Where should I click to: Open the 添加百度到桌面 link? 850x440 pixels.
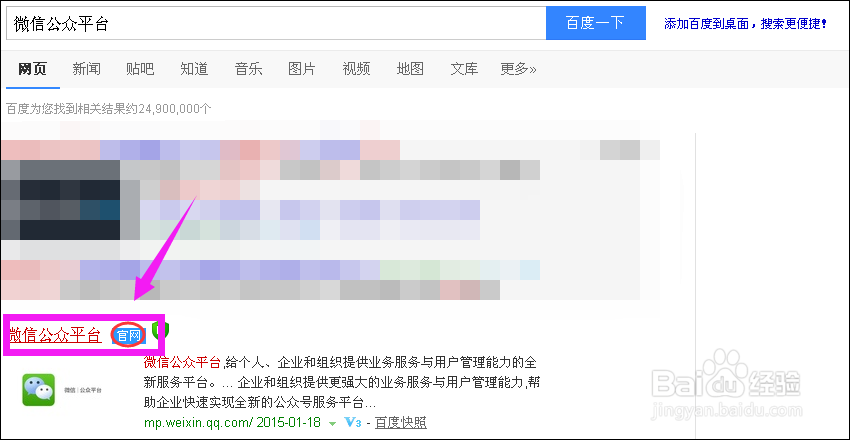pyautogui.click(x=745, y=24)
